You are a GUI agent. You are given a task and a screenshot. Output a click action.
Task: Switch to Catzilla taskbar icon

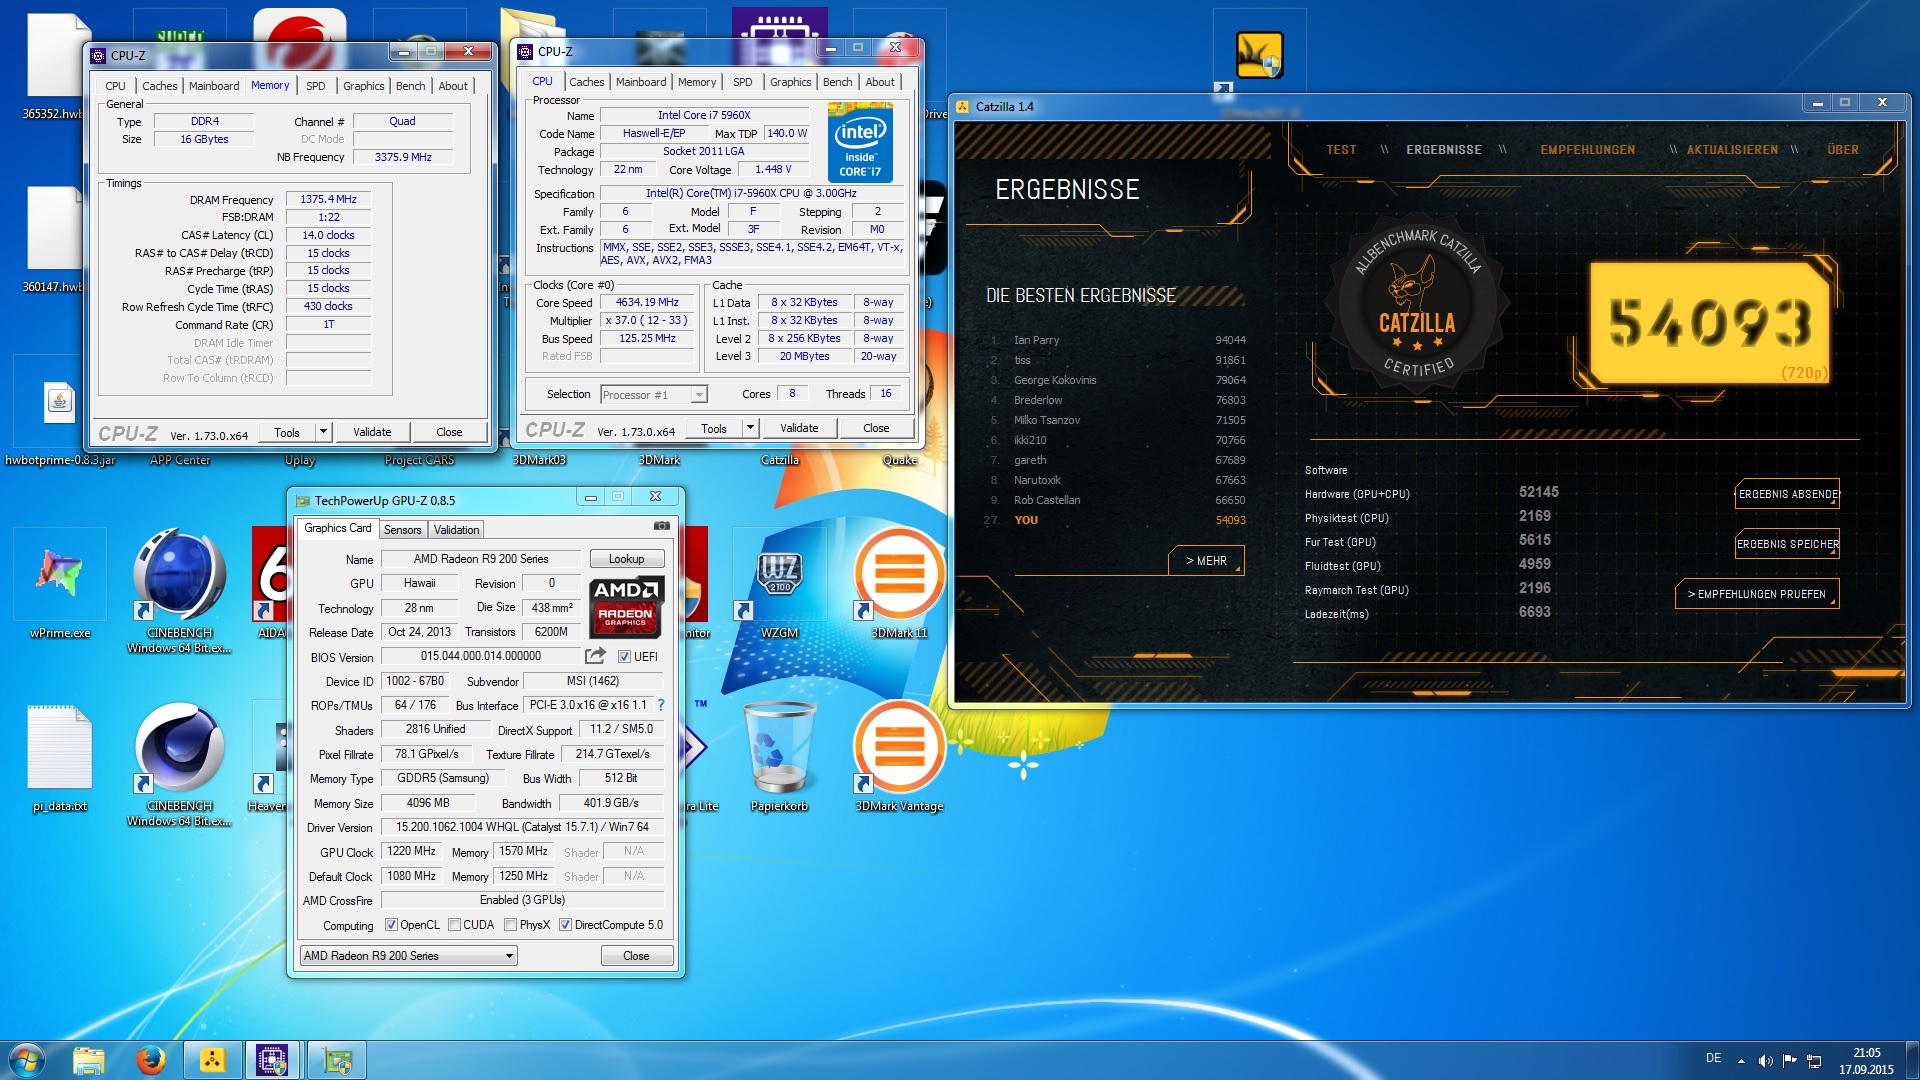(x=212, y=1060)
